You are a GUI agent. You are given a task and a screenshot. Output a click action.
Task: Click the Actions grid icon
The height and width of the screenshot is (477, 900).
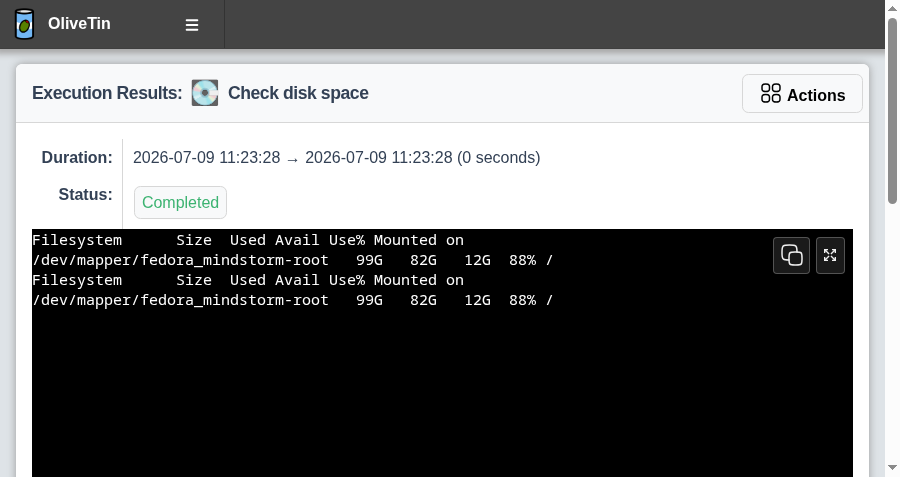coord(771,94)
